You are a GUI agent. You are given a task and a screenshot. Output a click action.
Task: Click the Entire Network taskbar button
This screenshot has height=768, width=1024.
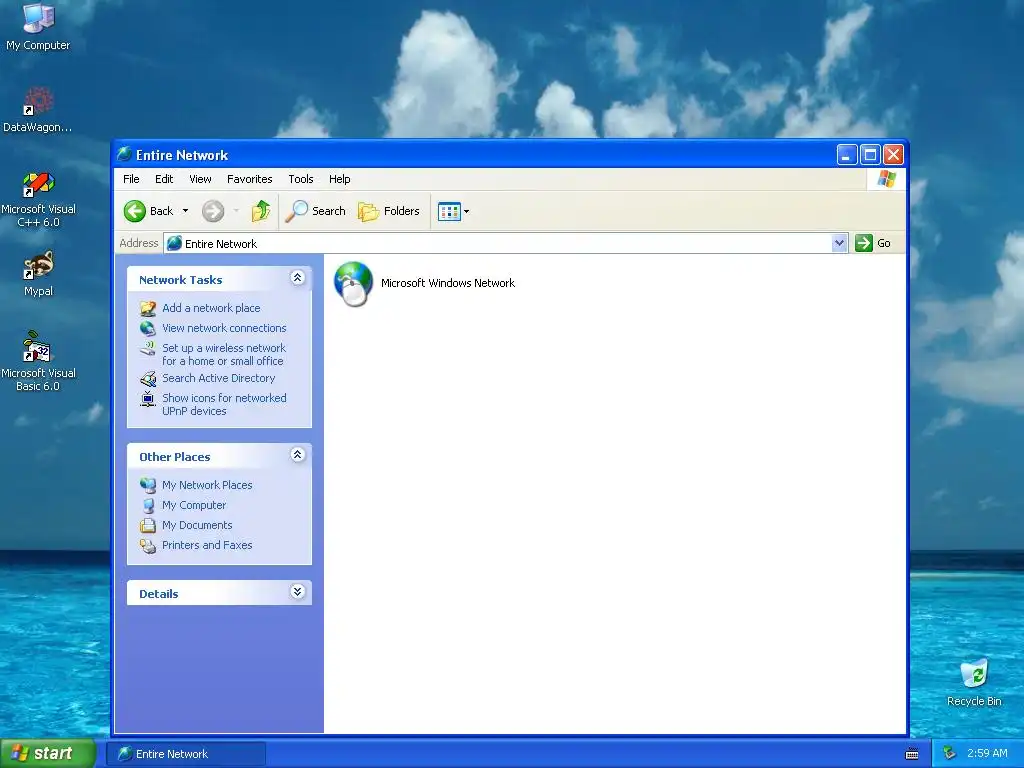(x=186, y=754)
